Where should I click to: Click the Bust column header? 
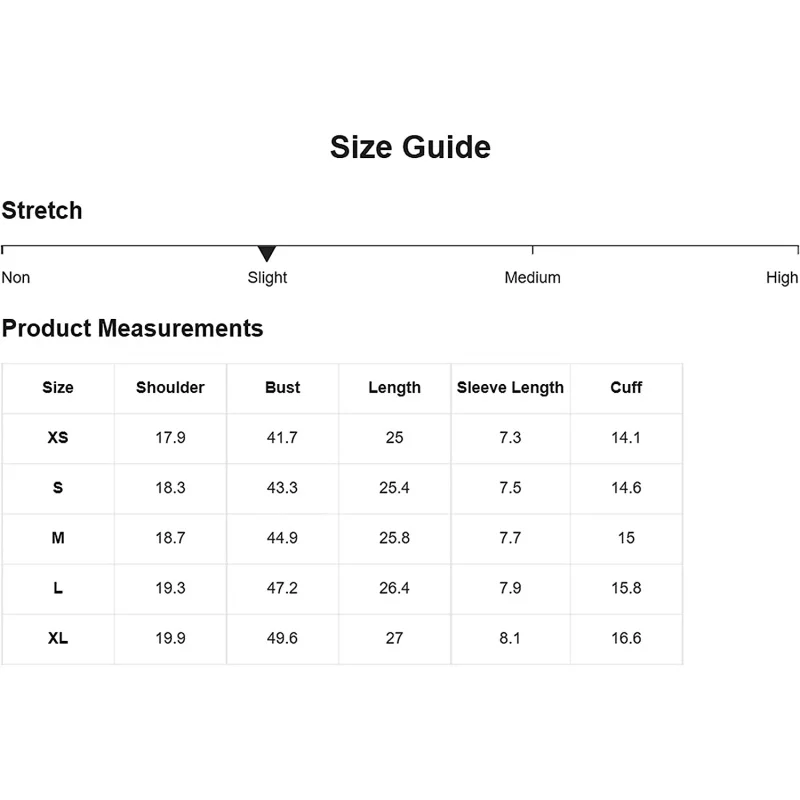point(282,388)
